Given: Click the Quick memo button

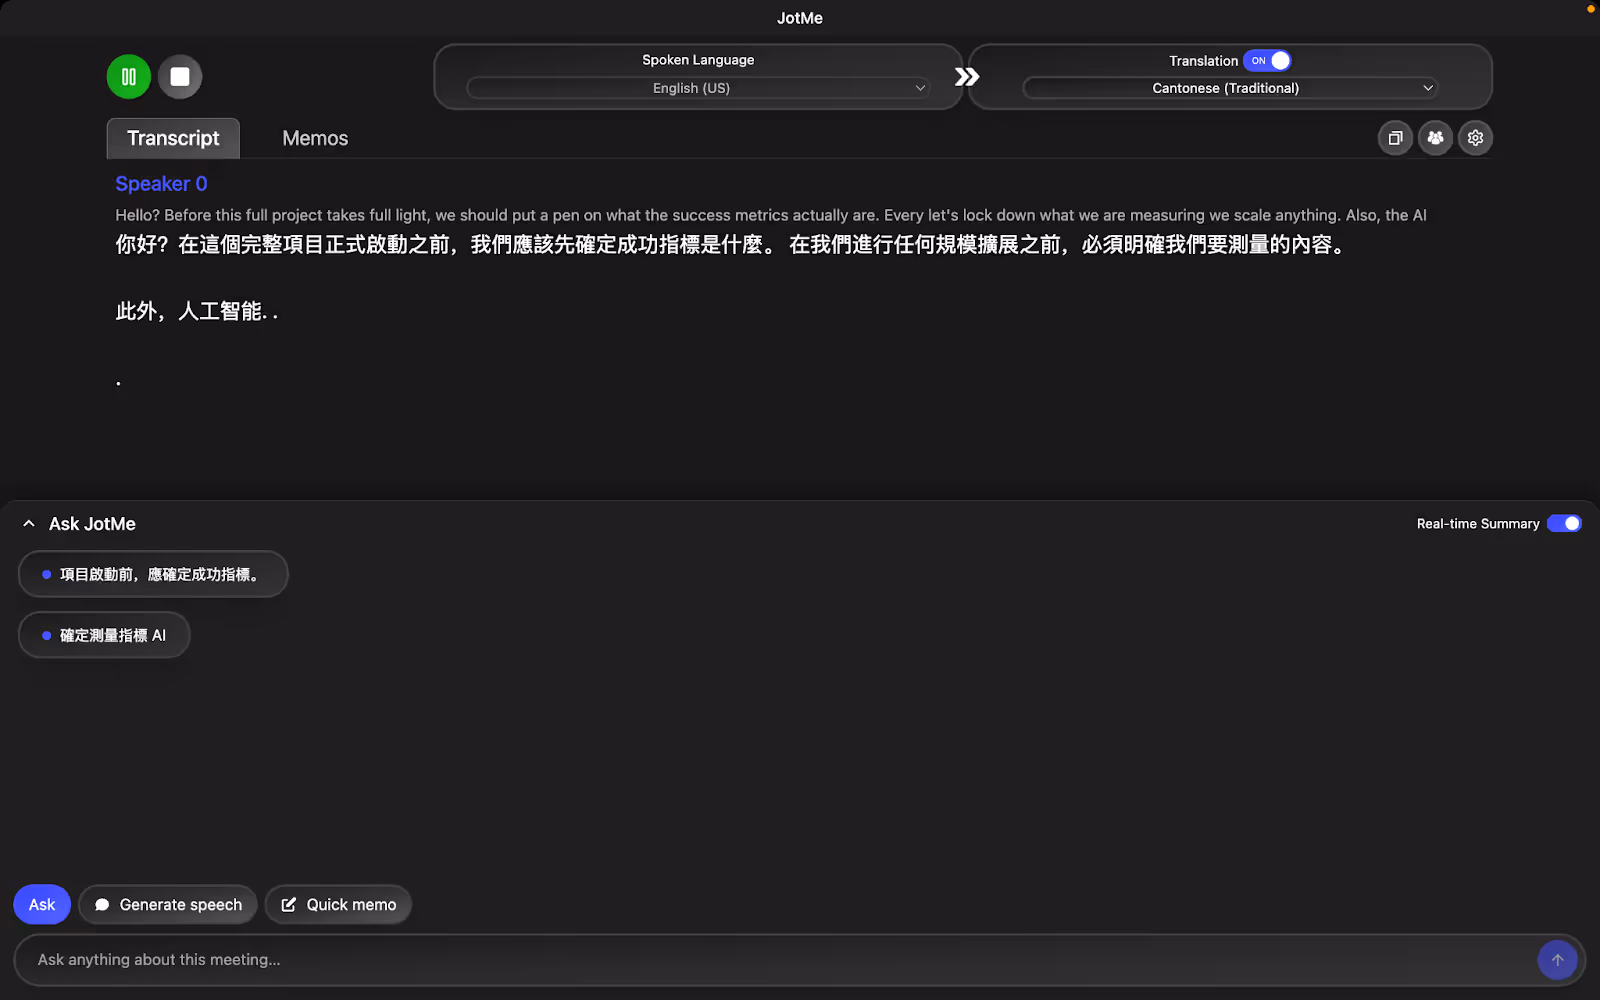Looking at the screenshot, I should click(x=338, y=905).
